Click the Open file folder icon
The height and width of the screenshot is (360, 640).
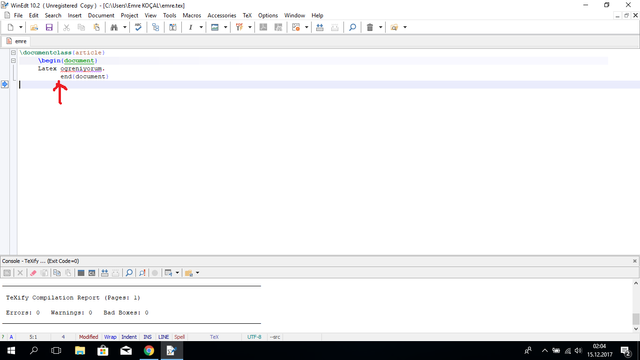coord(34,27)
